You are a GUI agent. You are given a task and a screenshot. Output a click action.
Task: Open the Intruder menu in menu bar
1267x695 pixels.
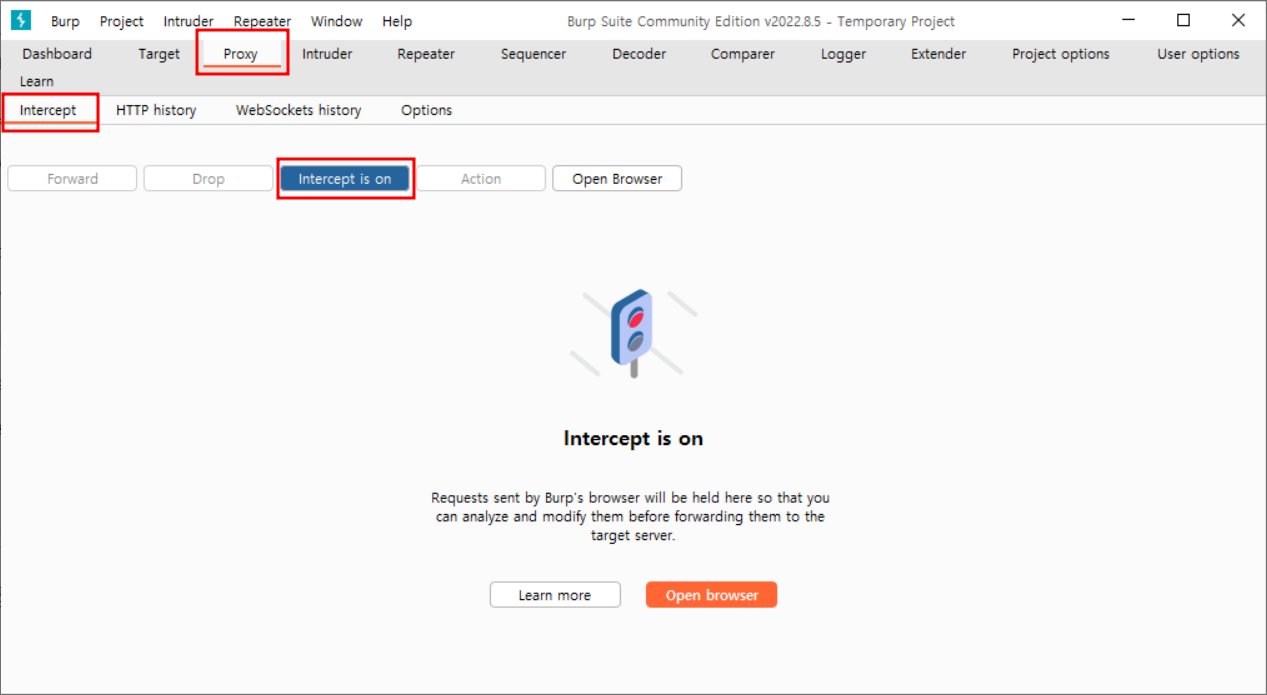coord(188,21)
